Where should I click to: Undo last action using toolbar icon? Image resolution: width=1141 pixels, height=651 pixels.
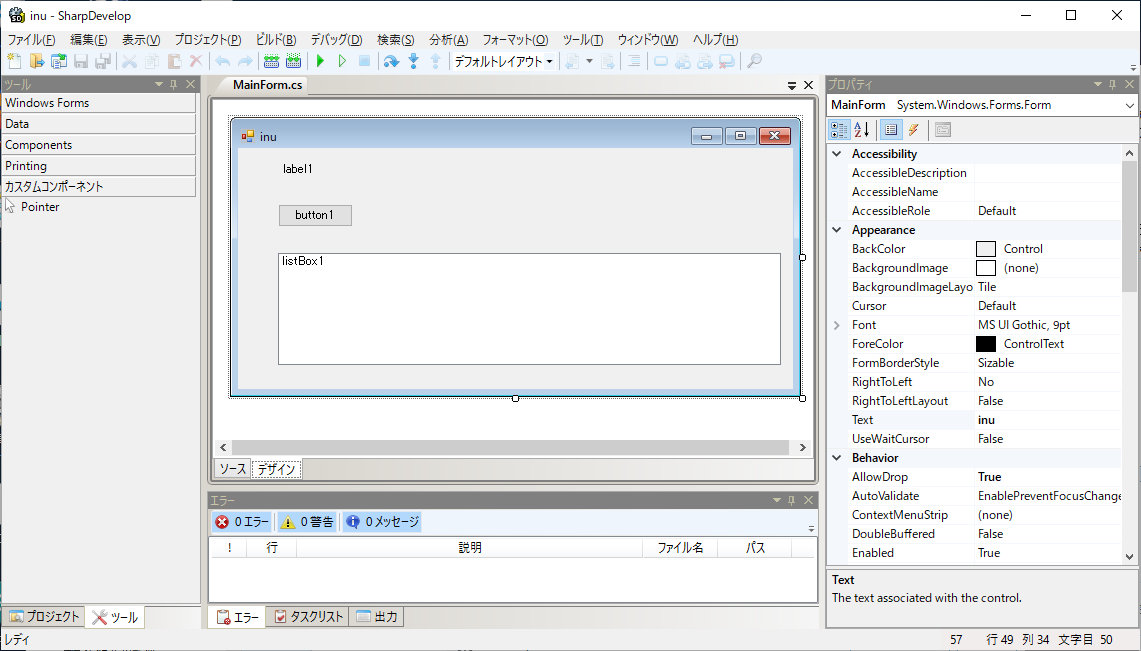(221, 60)
